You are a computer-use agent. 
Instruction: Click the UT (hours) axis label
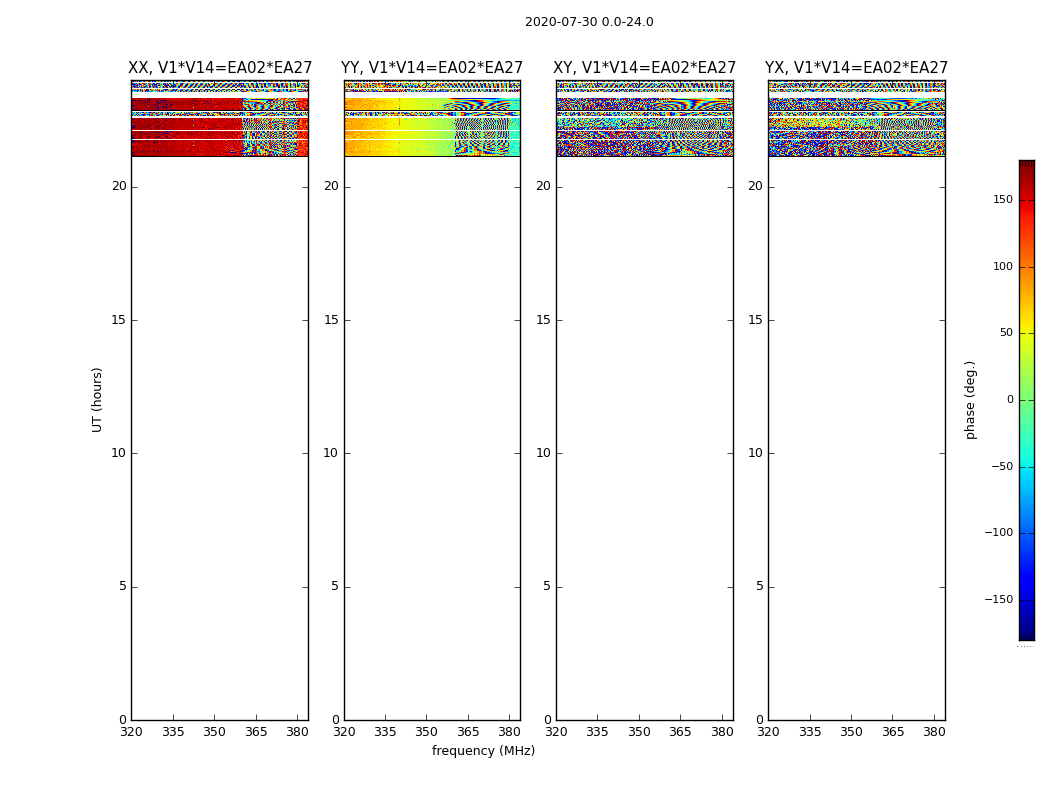tap(98, 399)
